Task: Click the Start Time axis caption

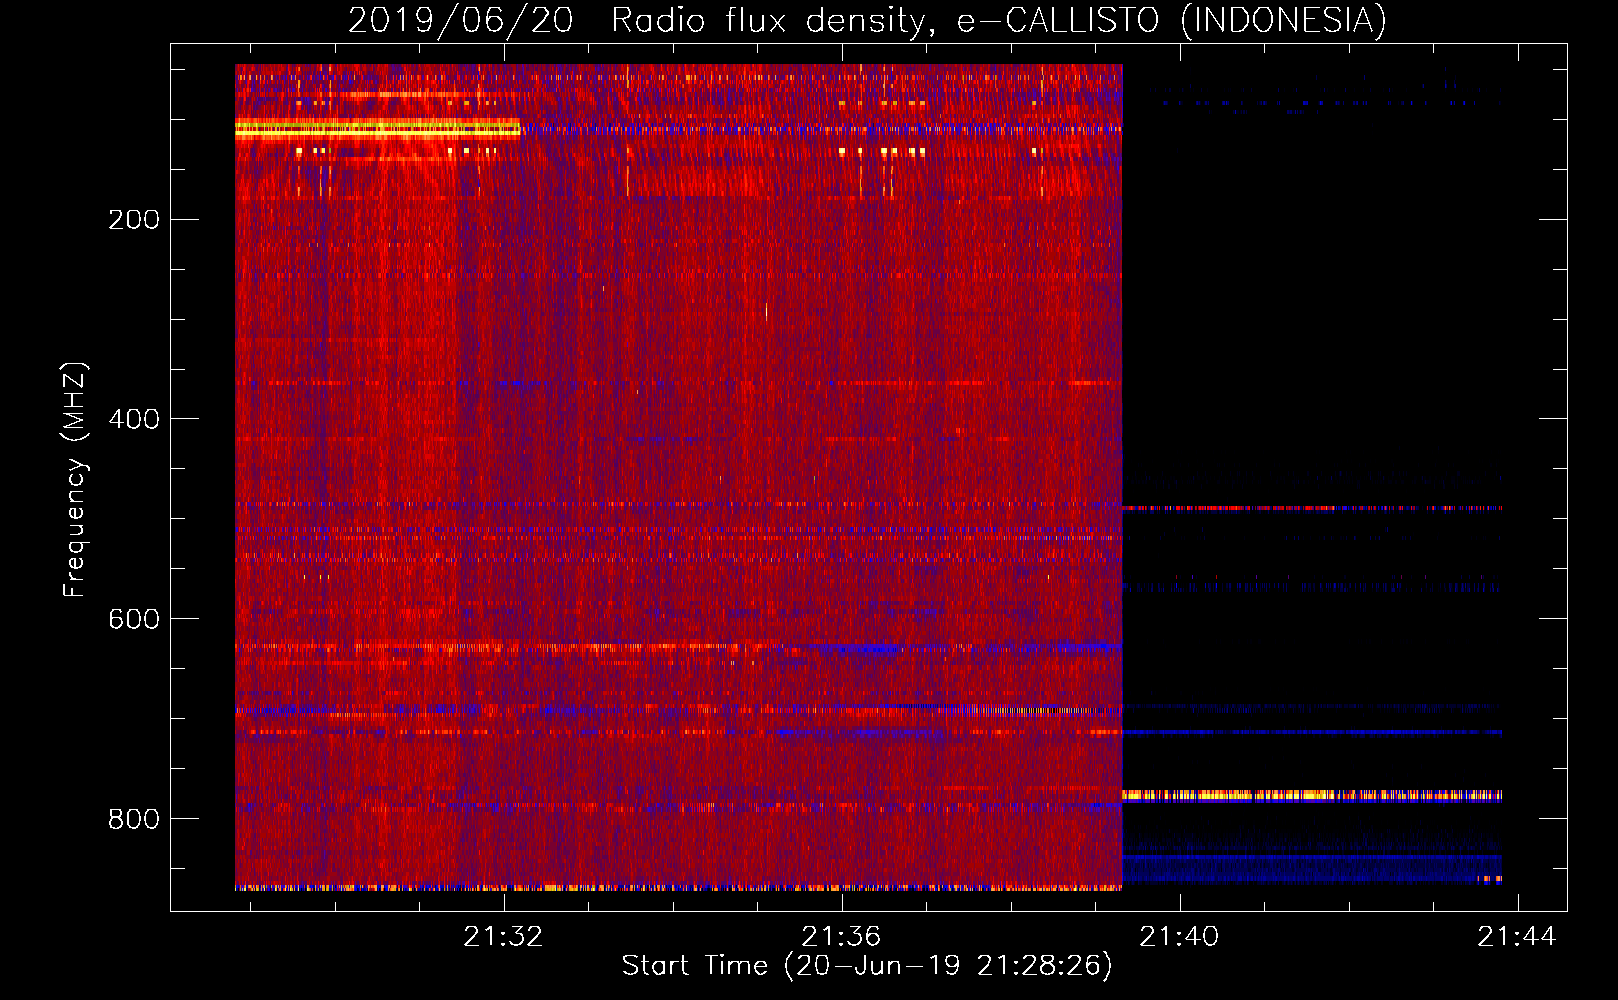Action: [x=867, y=966]
